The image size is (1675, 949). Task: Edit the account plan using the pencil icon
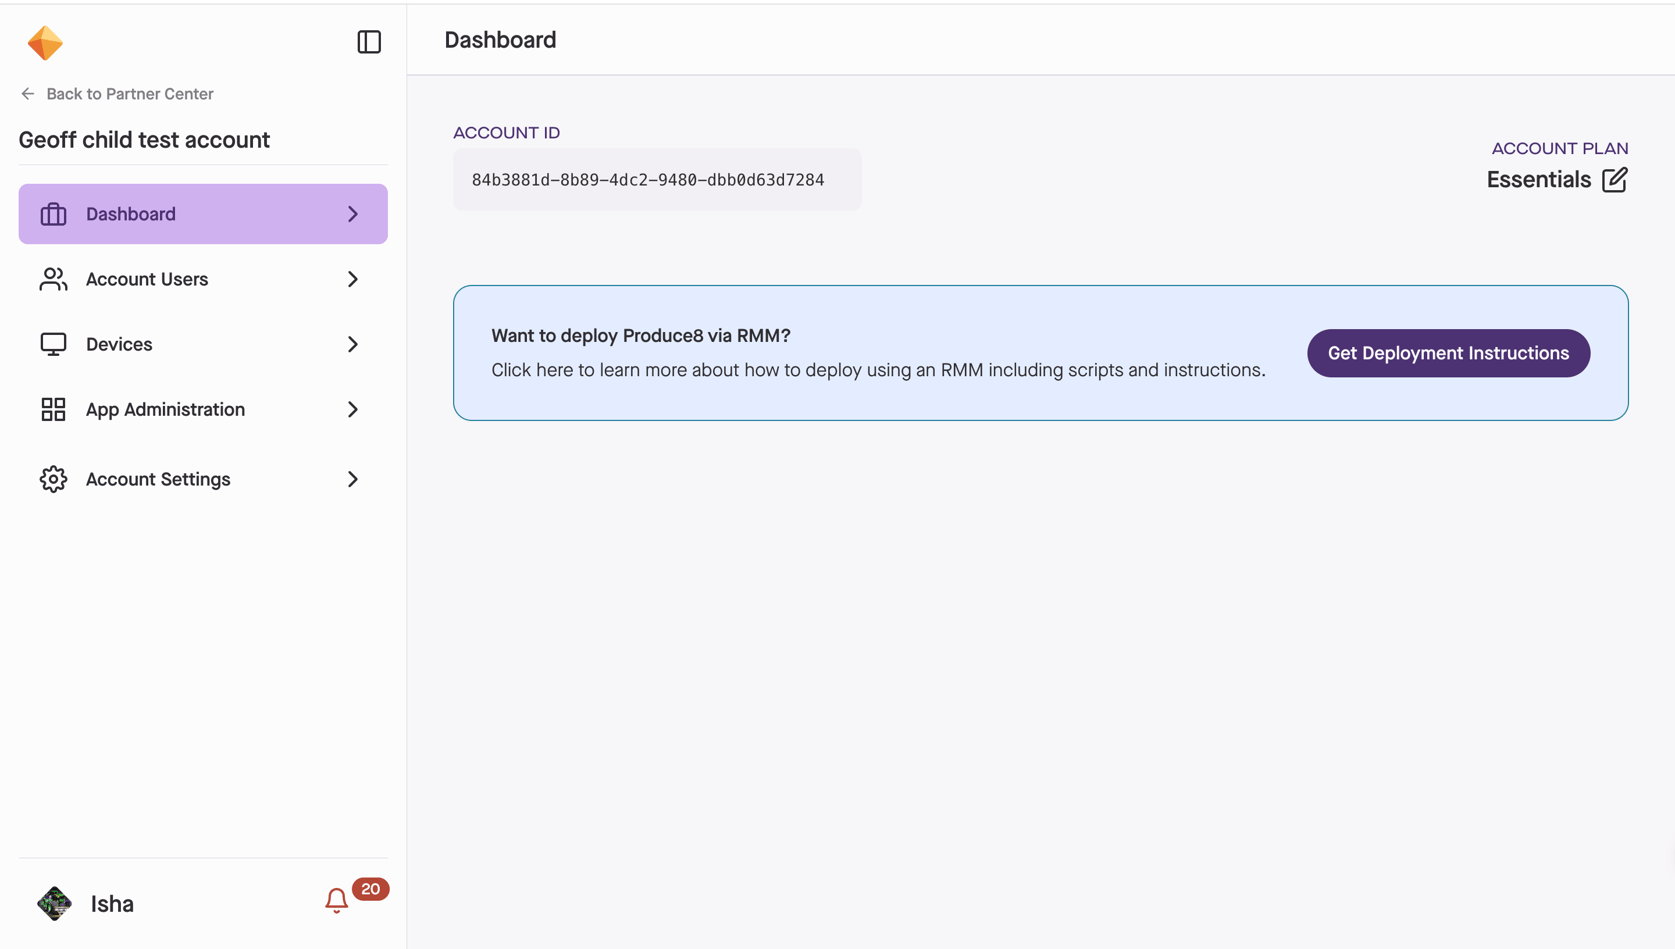(x=1616, y=179)
